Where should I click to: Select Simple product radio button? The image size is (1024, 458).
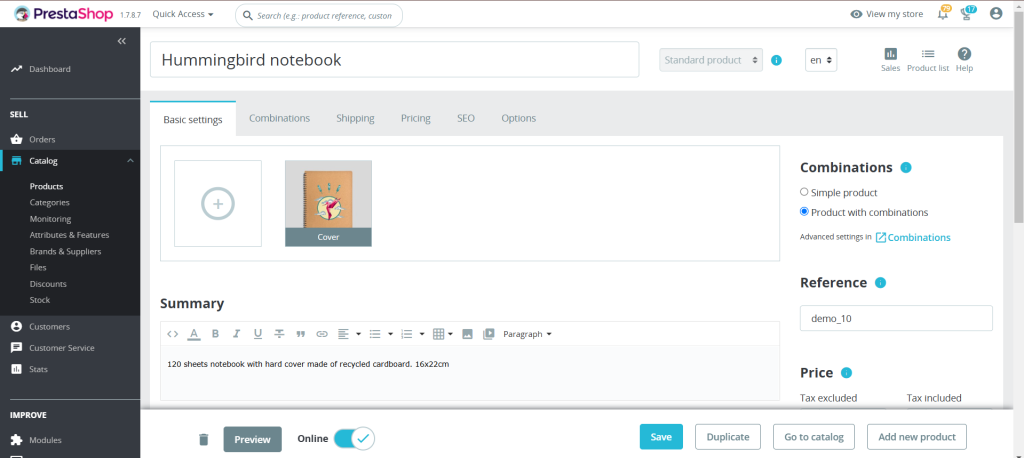pos(804,192)
